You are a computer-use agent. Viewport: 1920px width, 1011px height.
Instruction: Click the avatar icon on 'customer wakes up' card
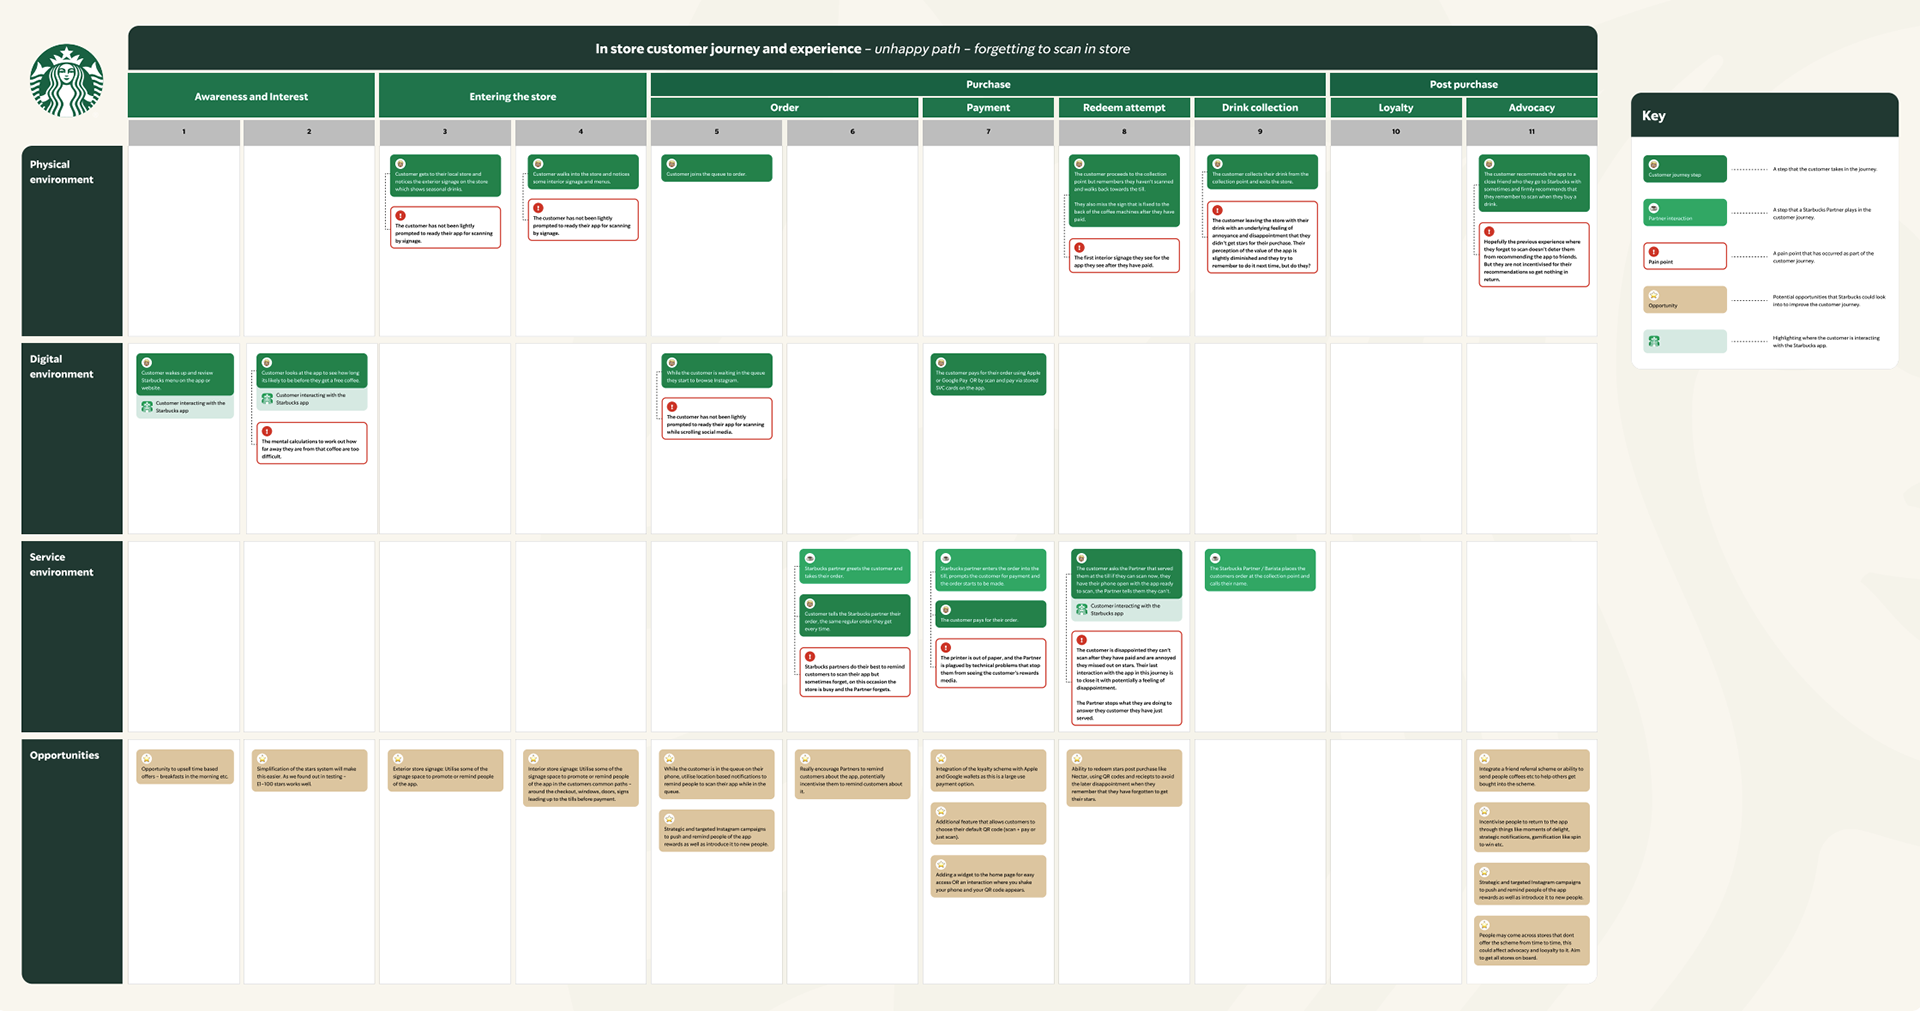(x=147, y=363)
